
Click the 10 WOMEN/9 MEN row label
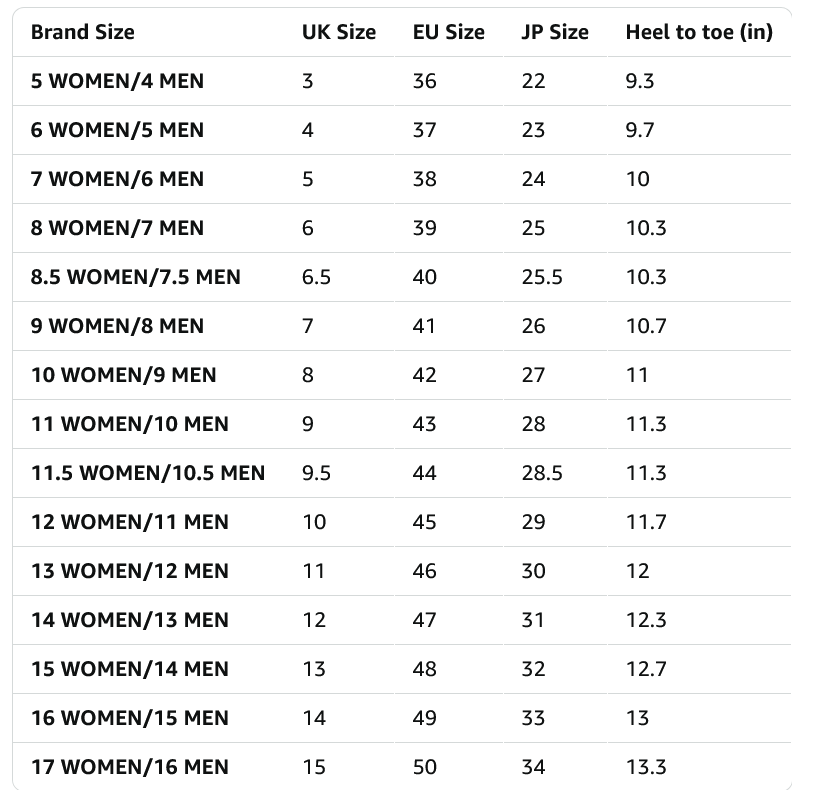(123, 375)
